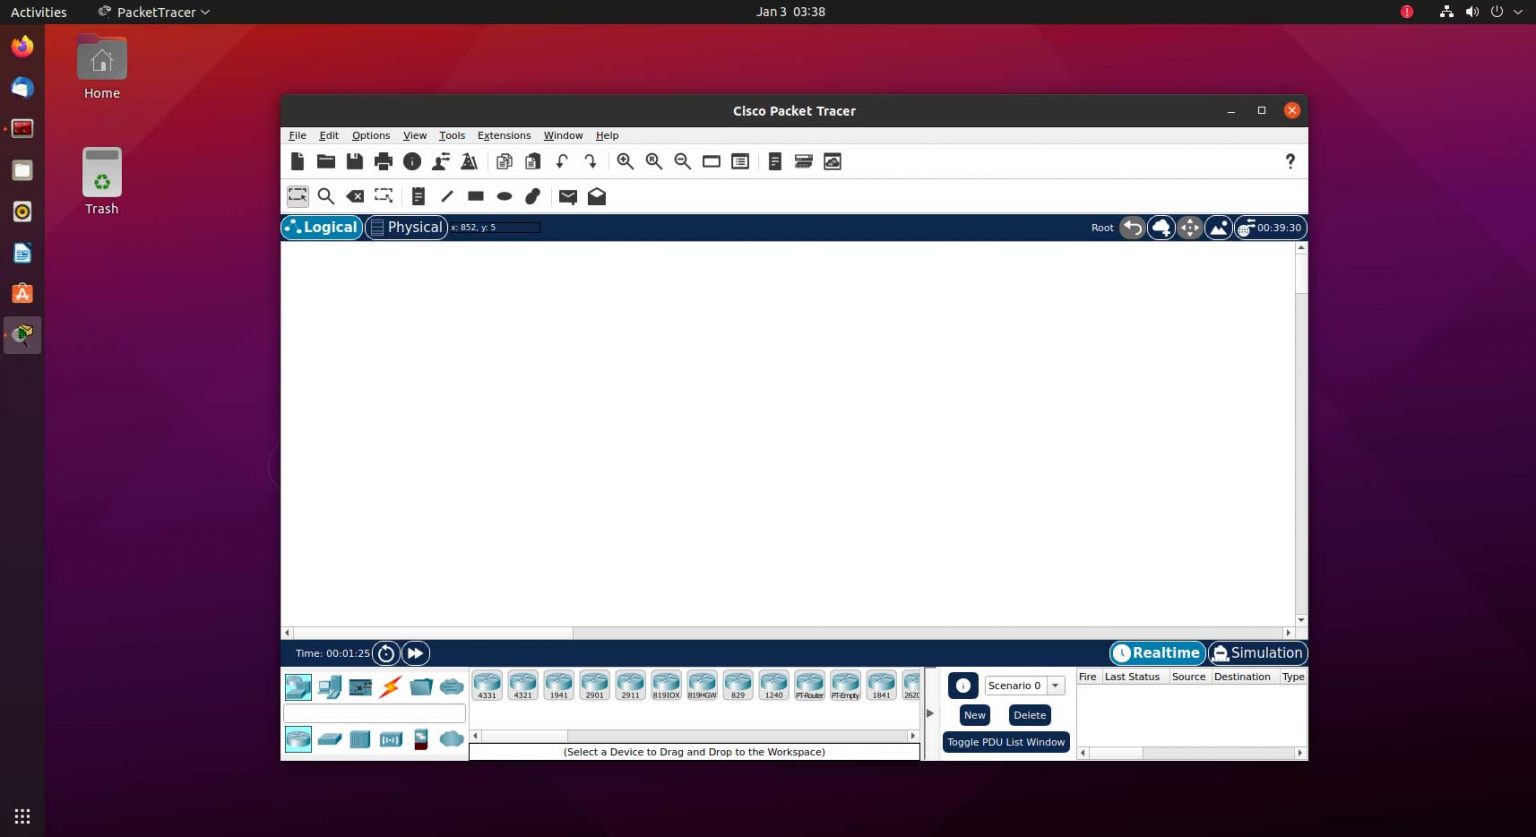The image size is (1536, 837).
Task: Switch to the Physical workspace tab
Action: point(407,227)
